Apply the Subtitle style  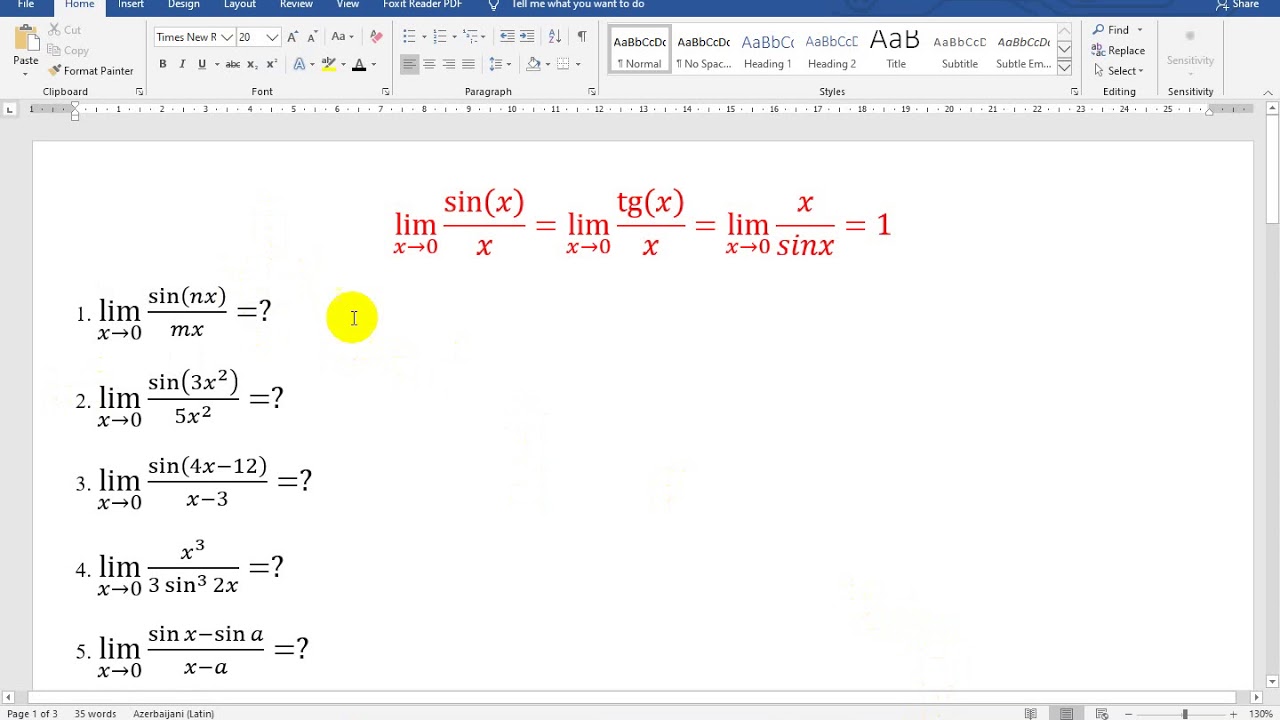pos(960,50)
